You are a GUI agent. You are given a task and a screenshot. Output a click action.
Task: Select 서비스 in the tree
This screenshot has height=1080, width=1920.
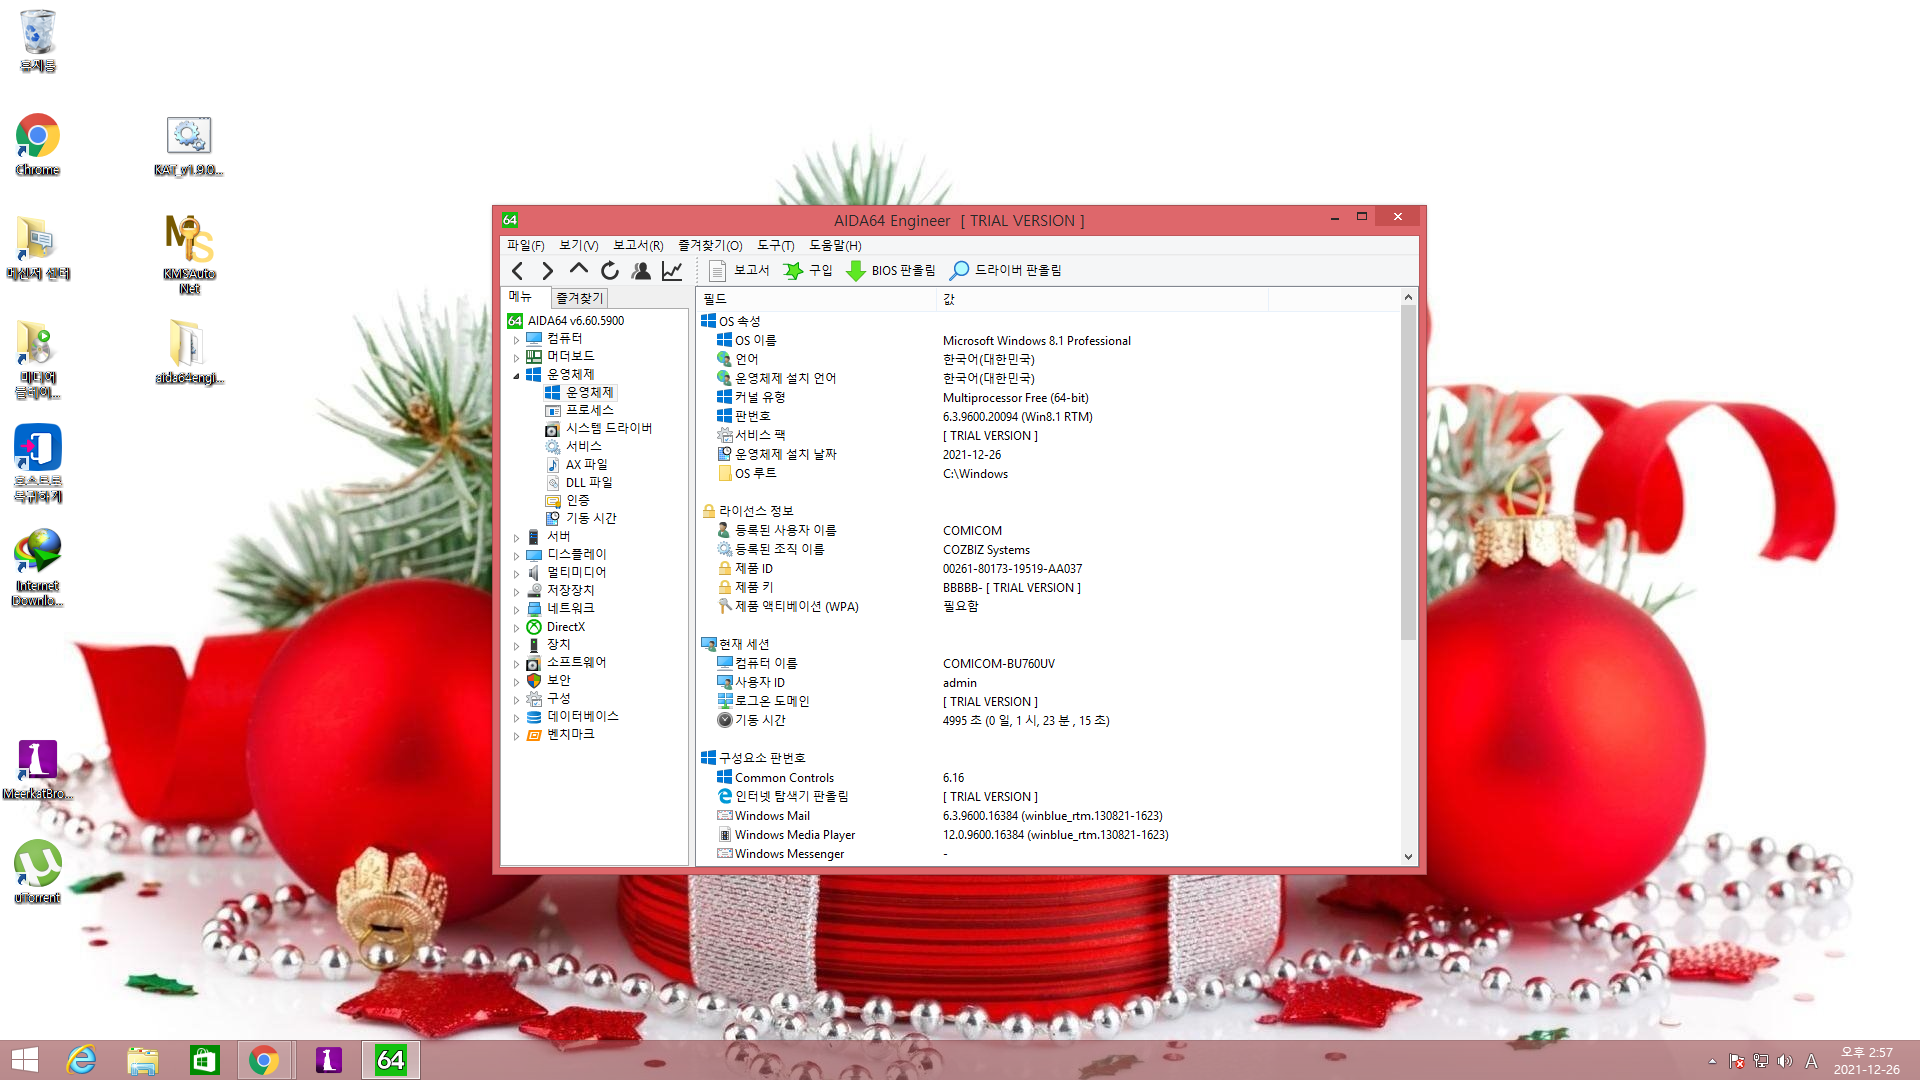573,447
